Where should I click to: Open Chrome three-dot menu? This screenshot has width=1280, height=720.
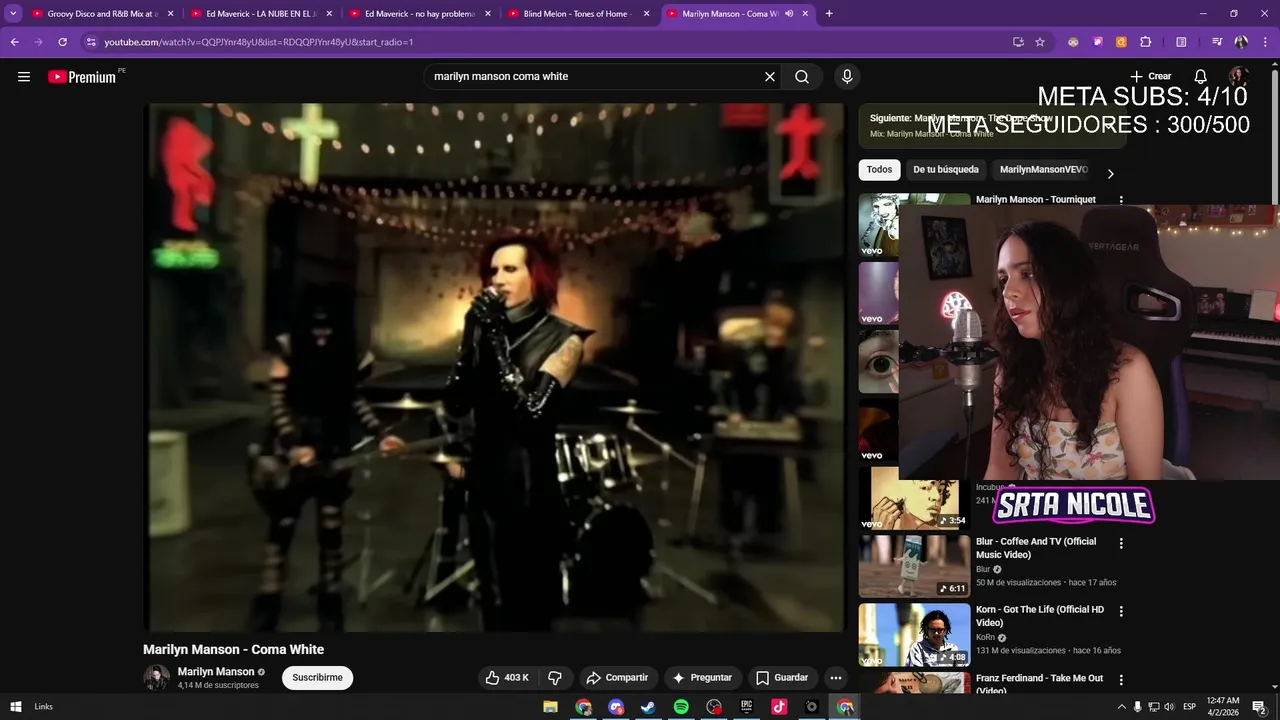pos(1265,42)
